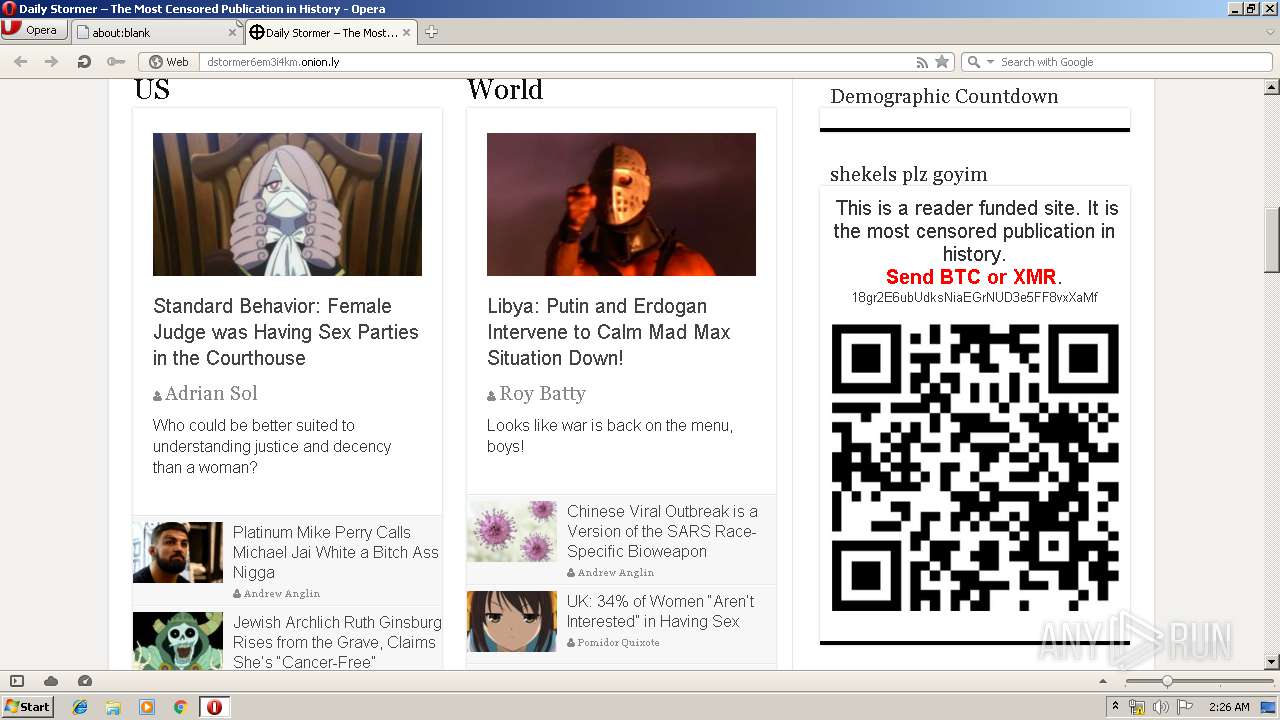1280x720 pixels.
Task: Click the Opera taskbar button
Action: (214, 707)
